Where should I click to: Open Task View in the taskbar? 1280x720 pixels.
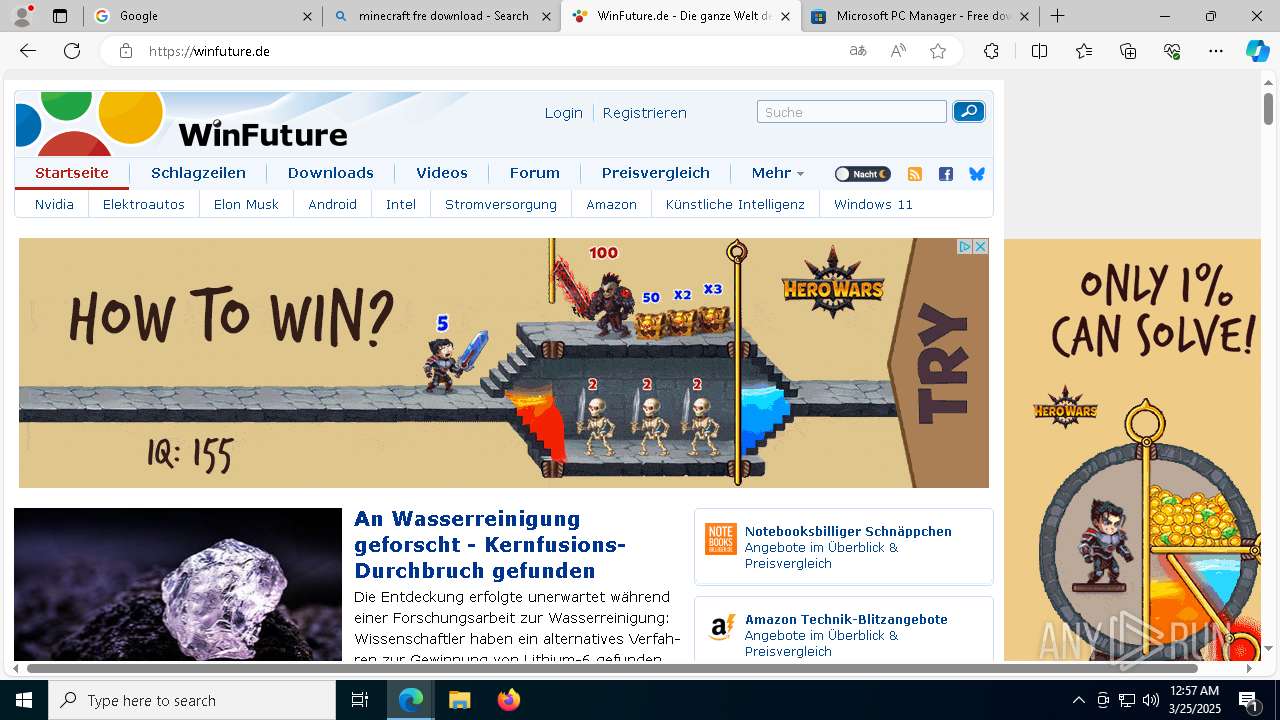360,700
